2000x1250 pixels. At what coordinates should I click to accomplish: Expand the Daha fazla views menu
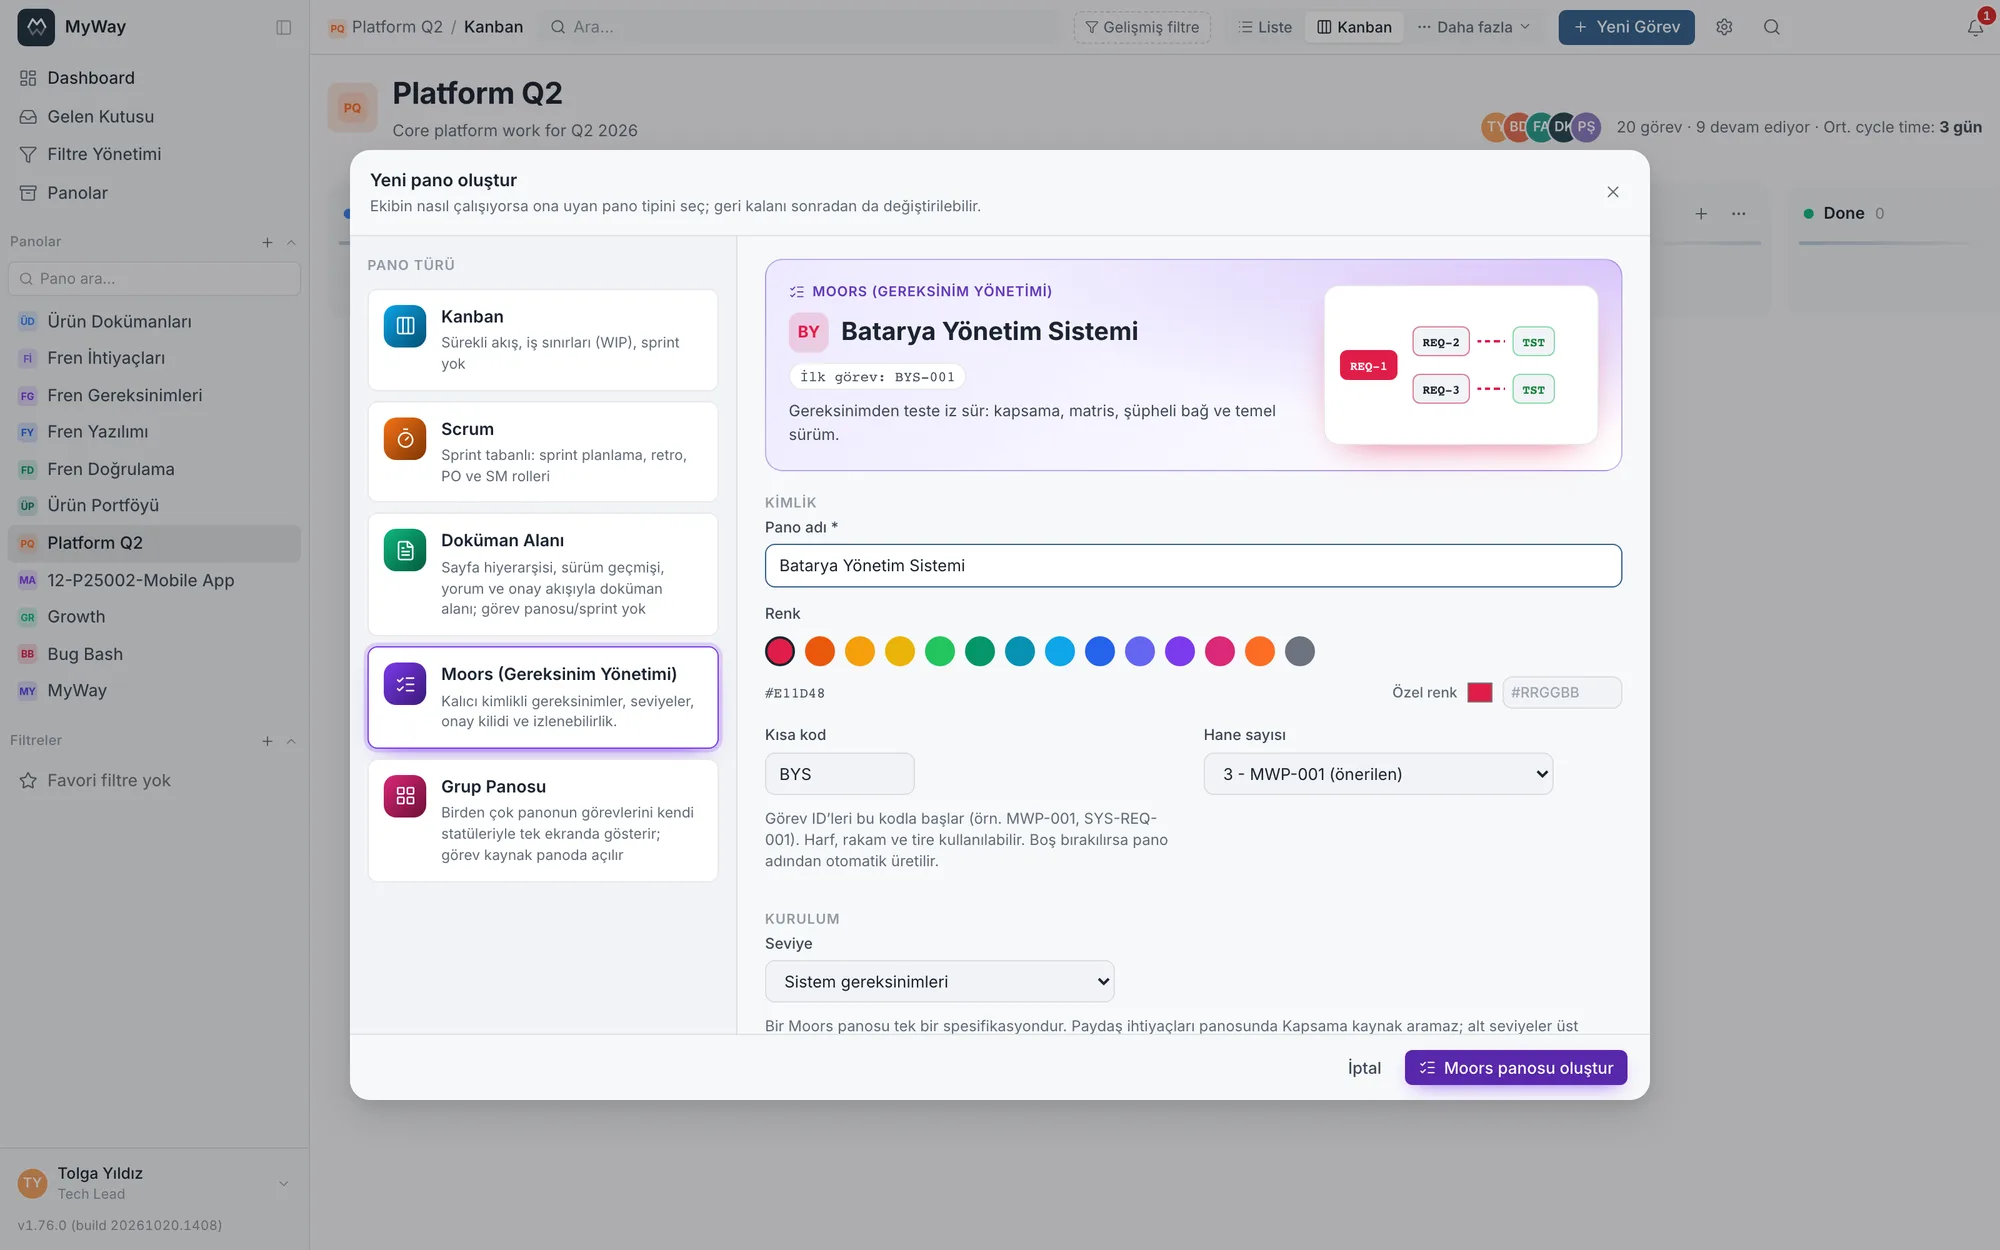1473,27
